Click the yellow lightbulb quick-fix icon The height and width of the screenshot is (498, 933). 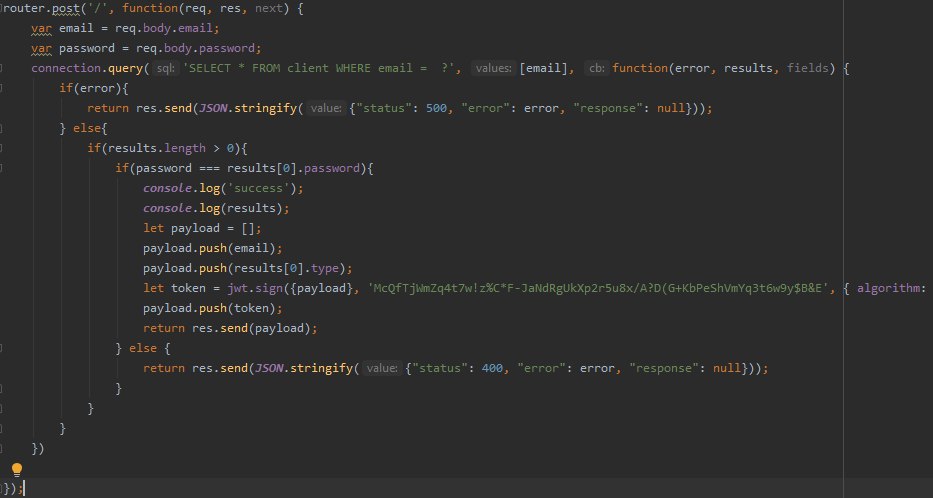(17, 470)
